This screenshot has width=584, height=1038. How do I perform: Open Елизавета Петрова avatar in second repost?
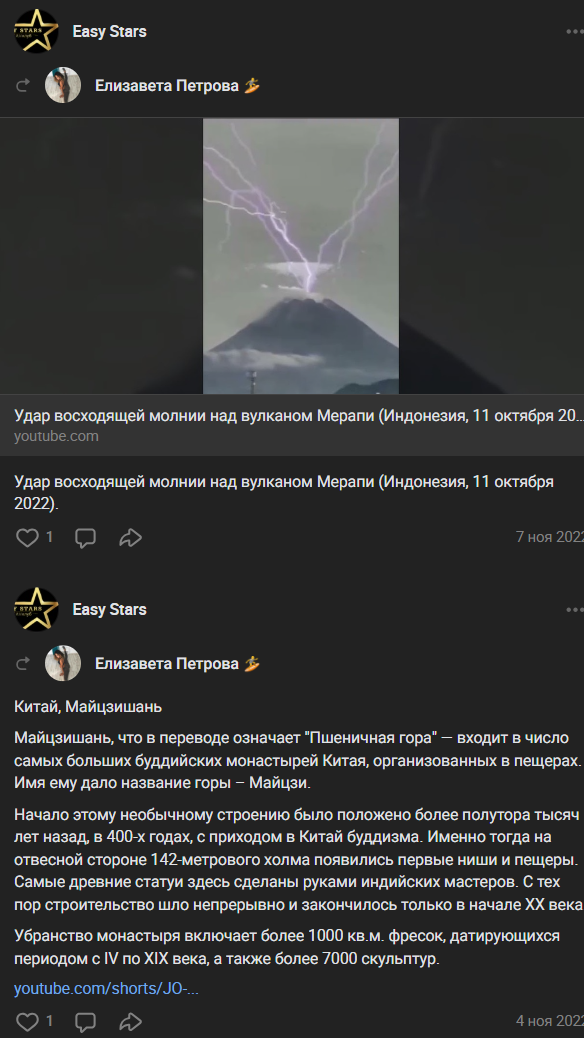(63, 663)
